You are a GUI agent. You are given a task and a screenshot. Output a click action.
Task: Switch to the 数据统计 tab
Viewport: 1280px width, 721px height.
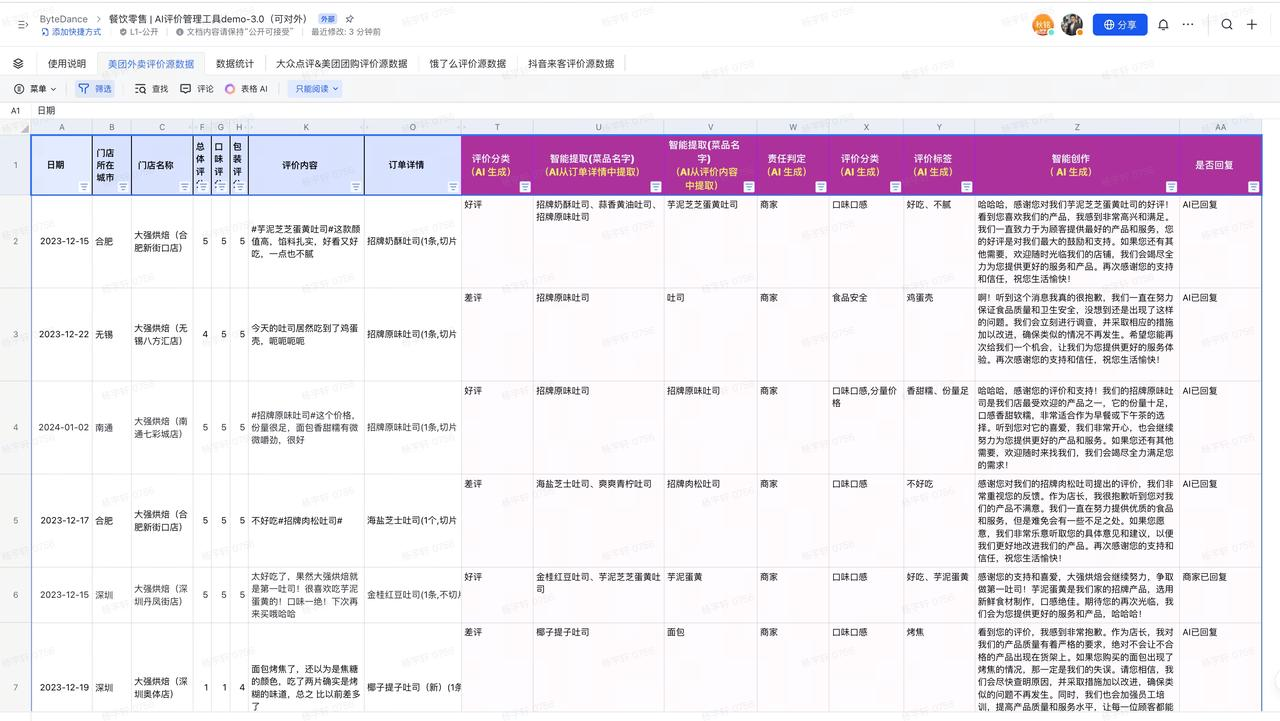235,63
